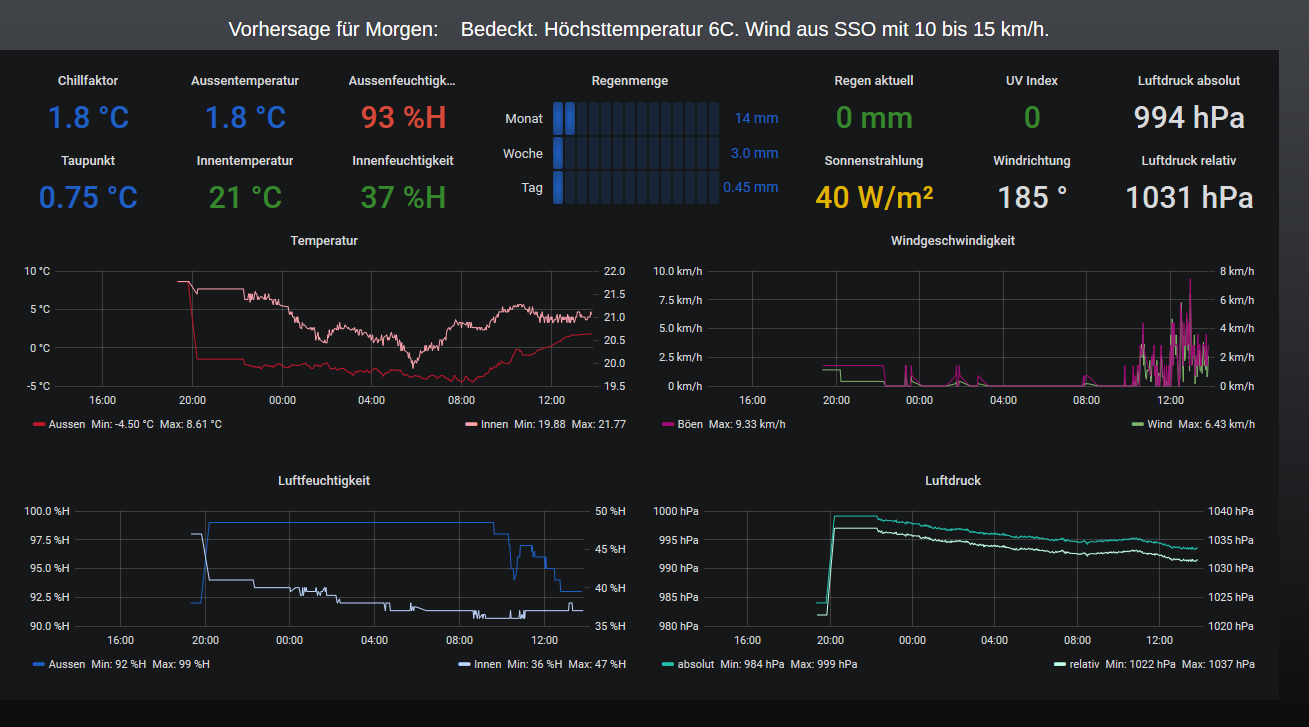Click the Tag rain bar gauge

pos(636,187)
